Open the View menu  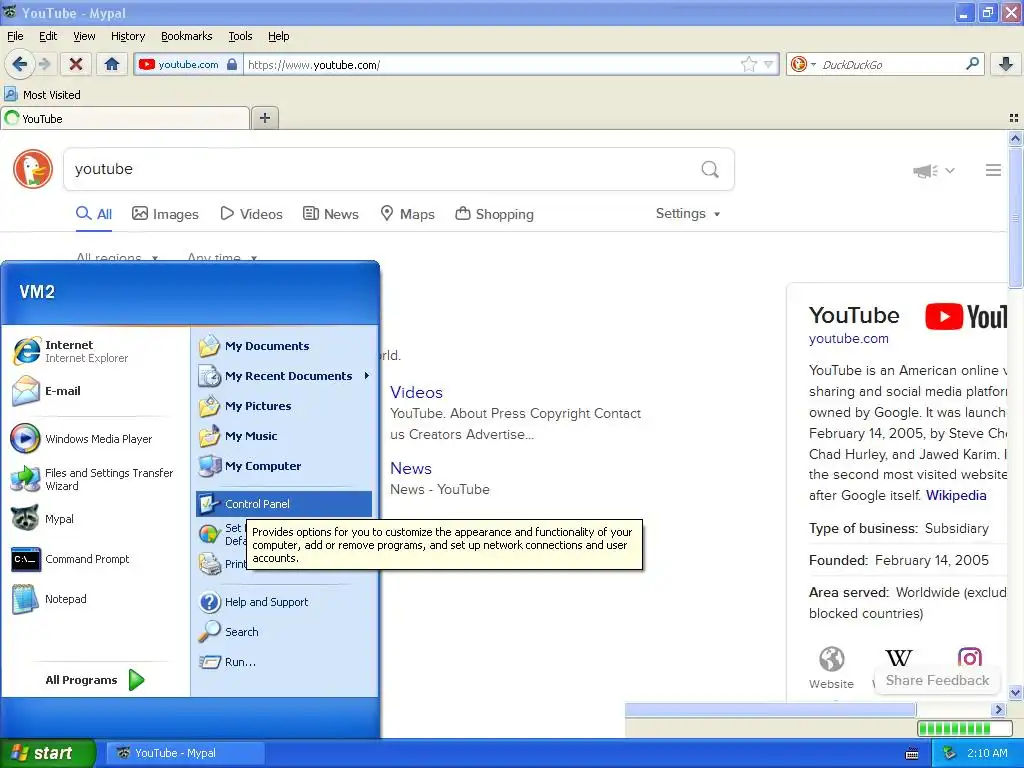point(84,36)
